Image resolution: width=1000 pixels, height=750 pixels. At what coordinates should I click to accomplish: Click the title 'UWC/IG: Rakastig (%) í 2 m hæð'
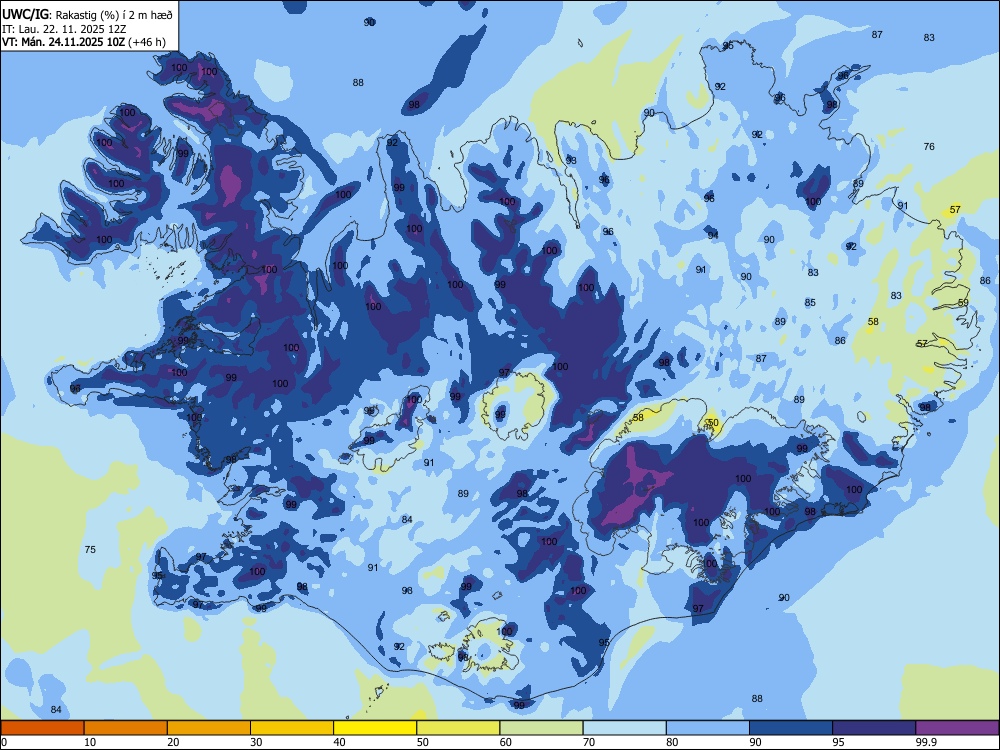(87, 15)
